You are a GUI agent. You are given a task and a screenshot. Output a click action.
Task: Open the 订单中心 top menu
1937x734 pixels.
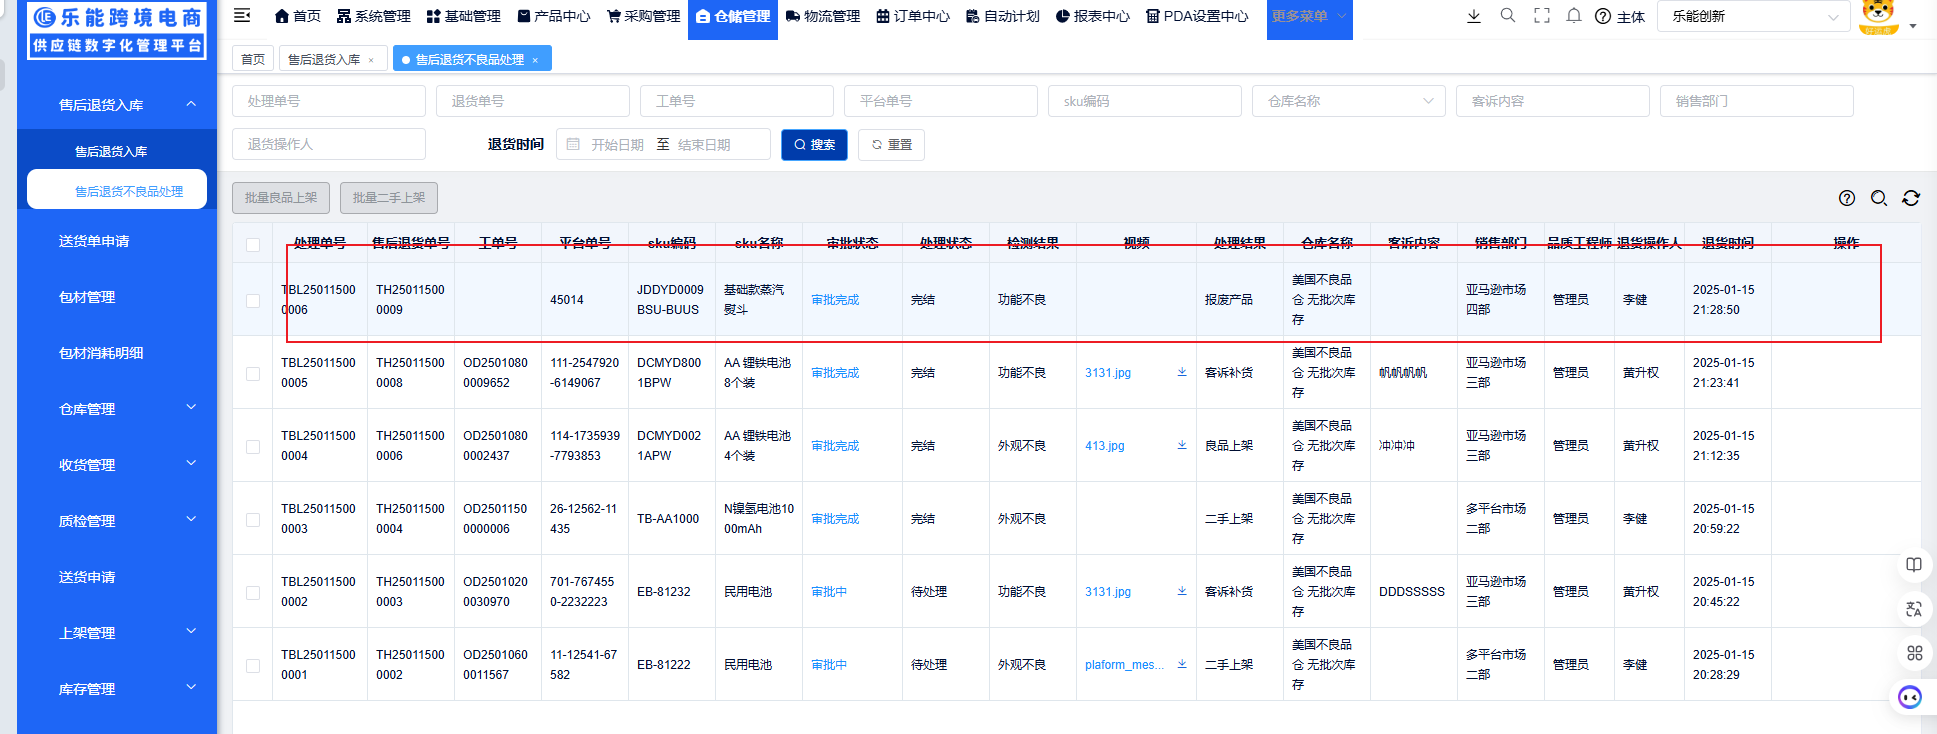(912, 16)
